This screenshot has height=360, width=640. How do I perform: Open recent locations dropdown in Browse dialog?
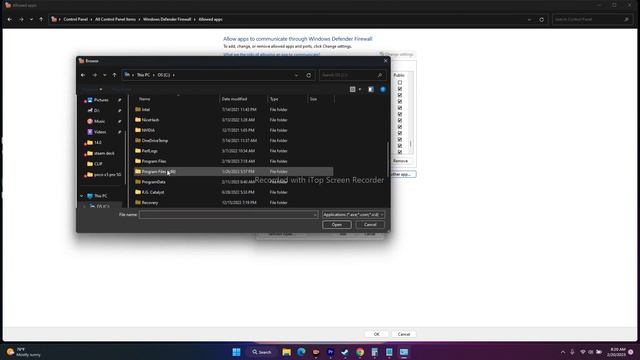pos(104,75)
